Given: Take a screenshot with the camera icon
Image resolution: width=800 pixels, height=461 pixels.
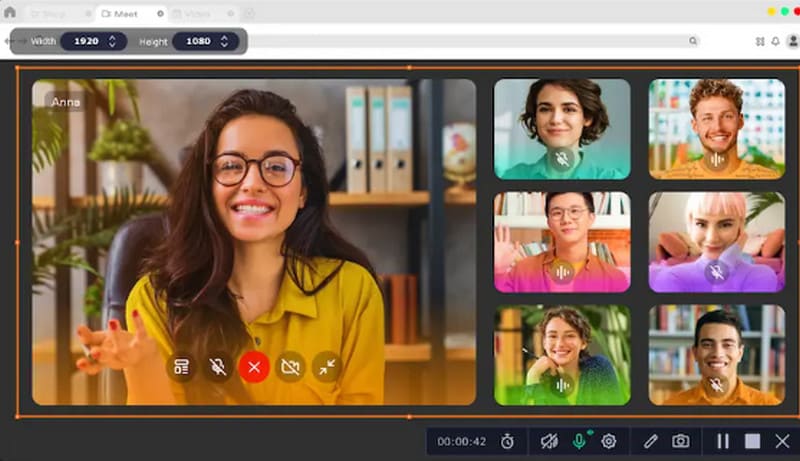Looking at the screenshot, I should tap(681, 441).
